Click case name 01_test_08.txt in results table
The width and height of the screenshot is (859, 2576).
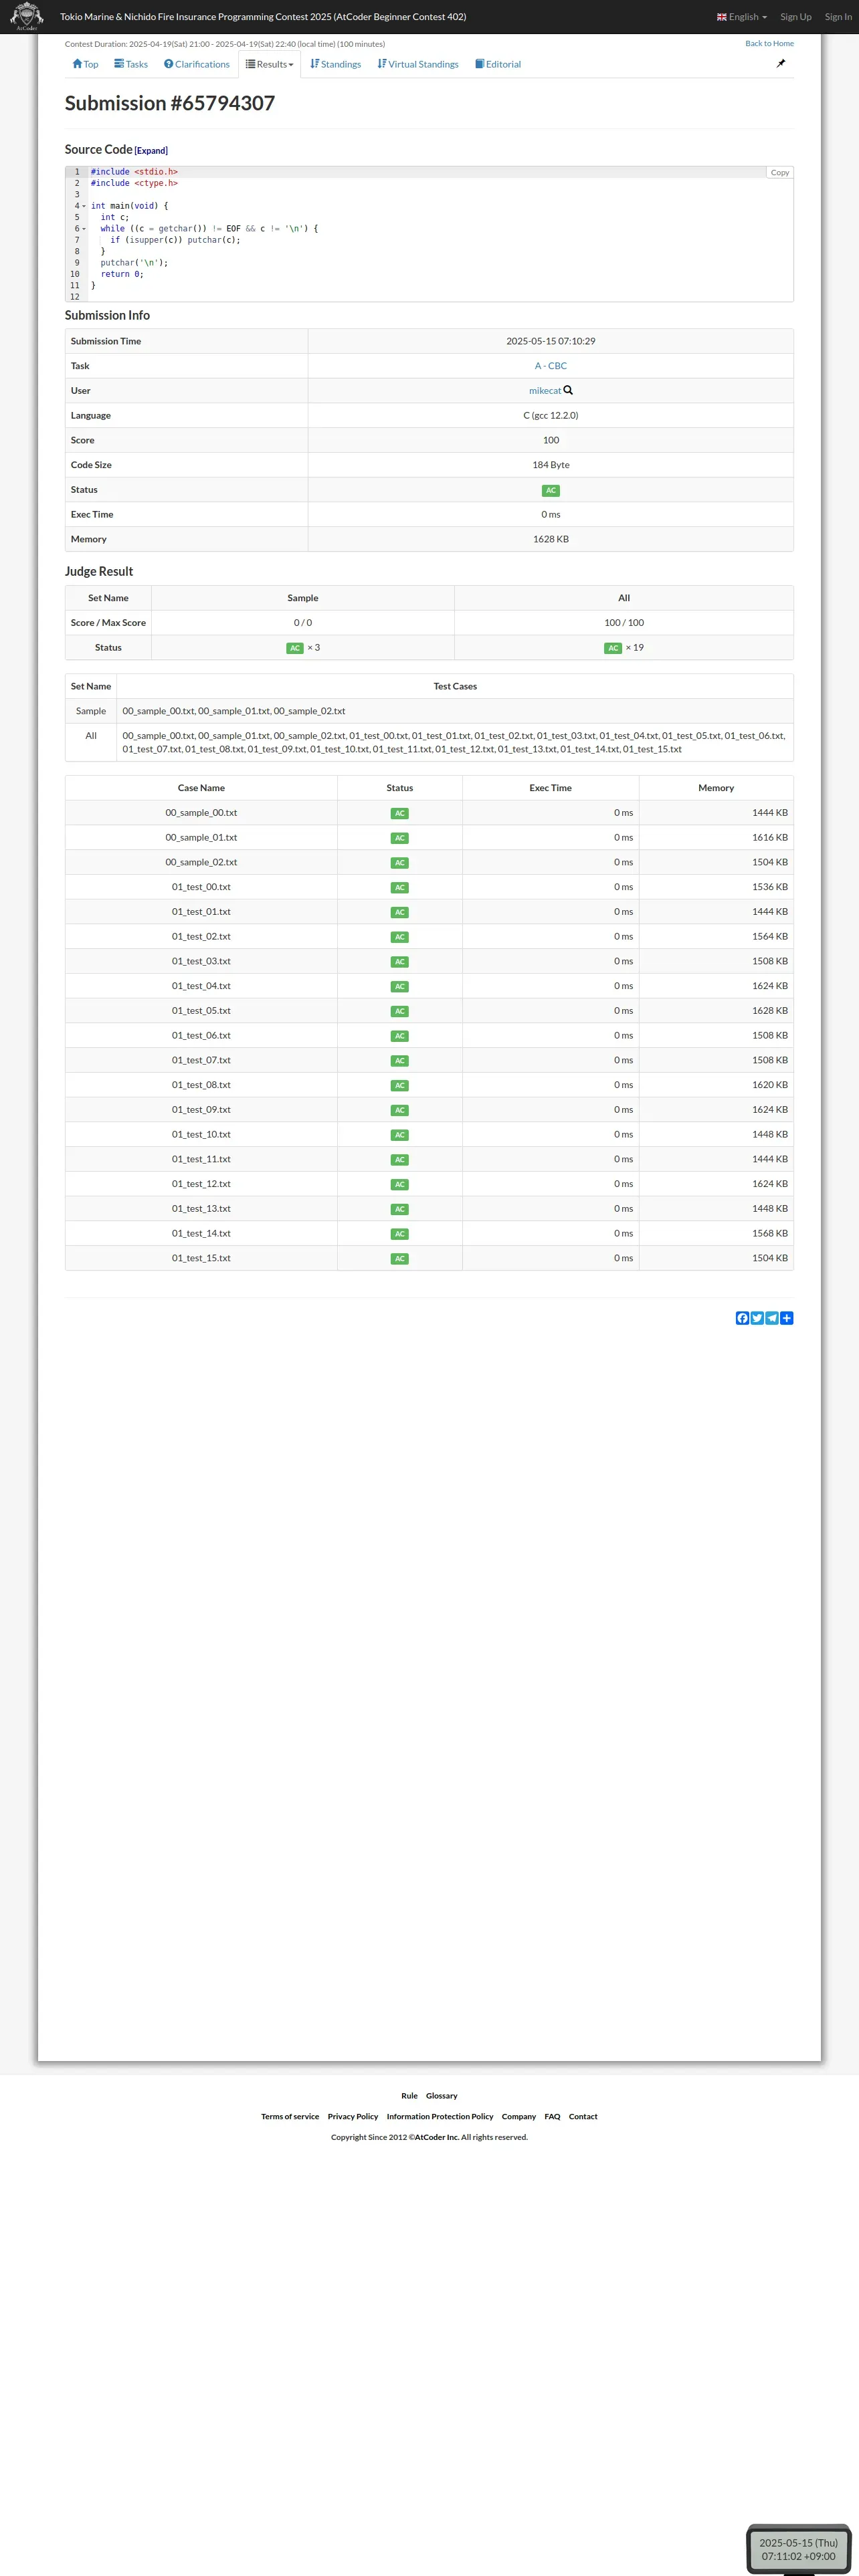201,1085
